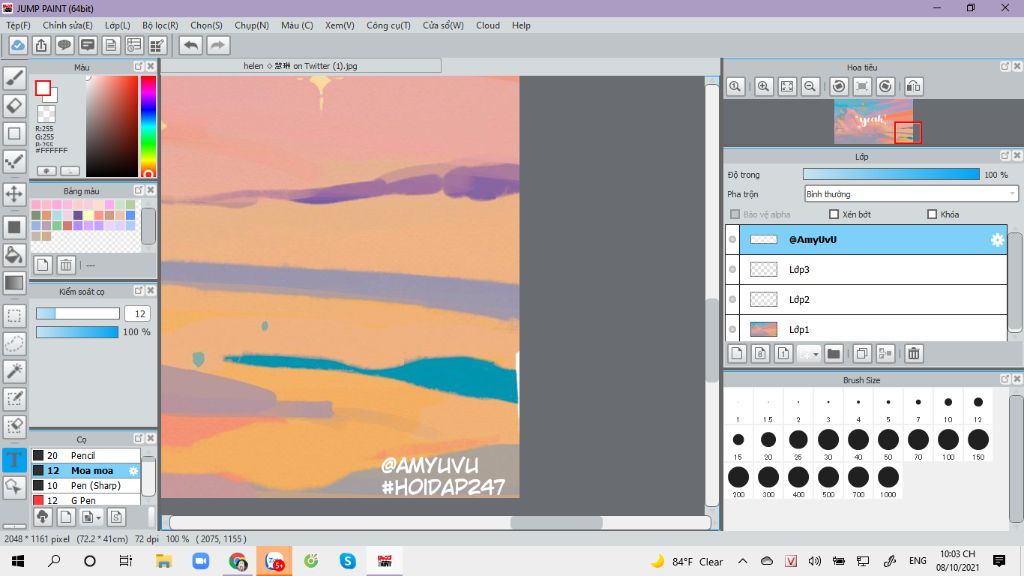Choose brush size 1000 preset

tap(888, 481)
